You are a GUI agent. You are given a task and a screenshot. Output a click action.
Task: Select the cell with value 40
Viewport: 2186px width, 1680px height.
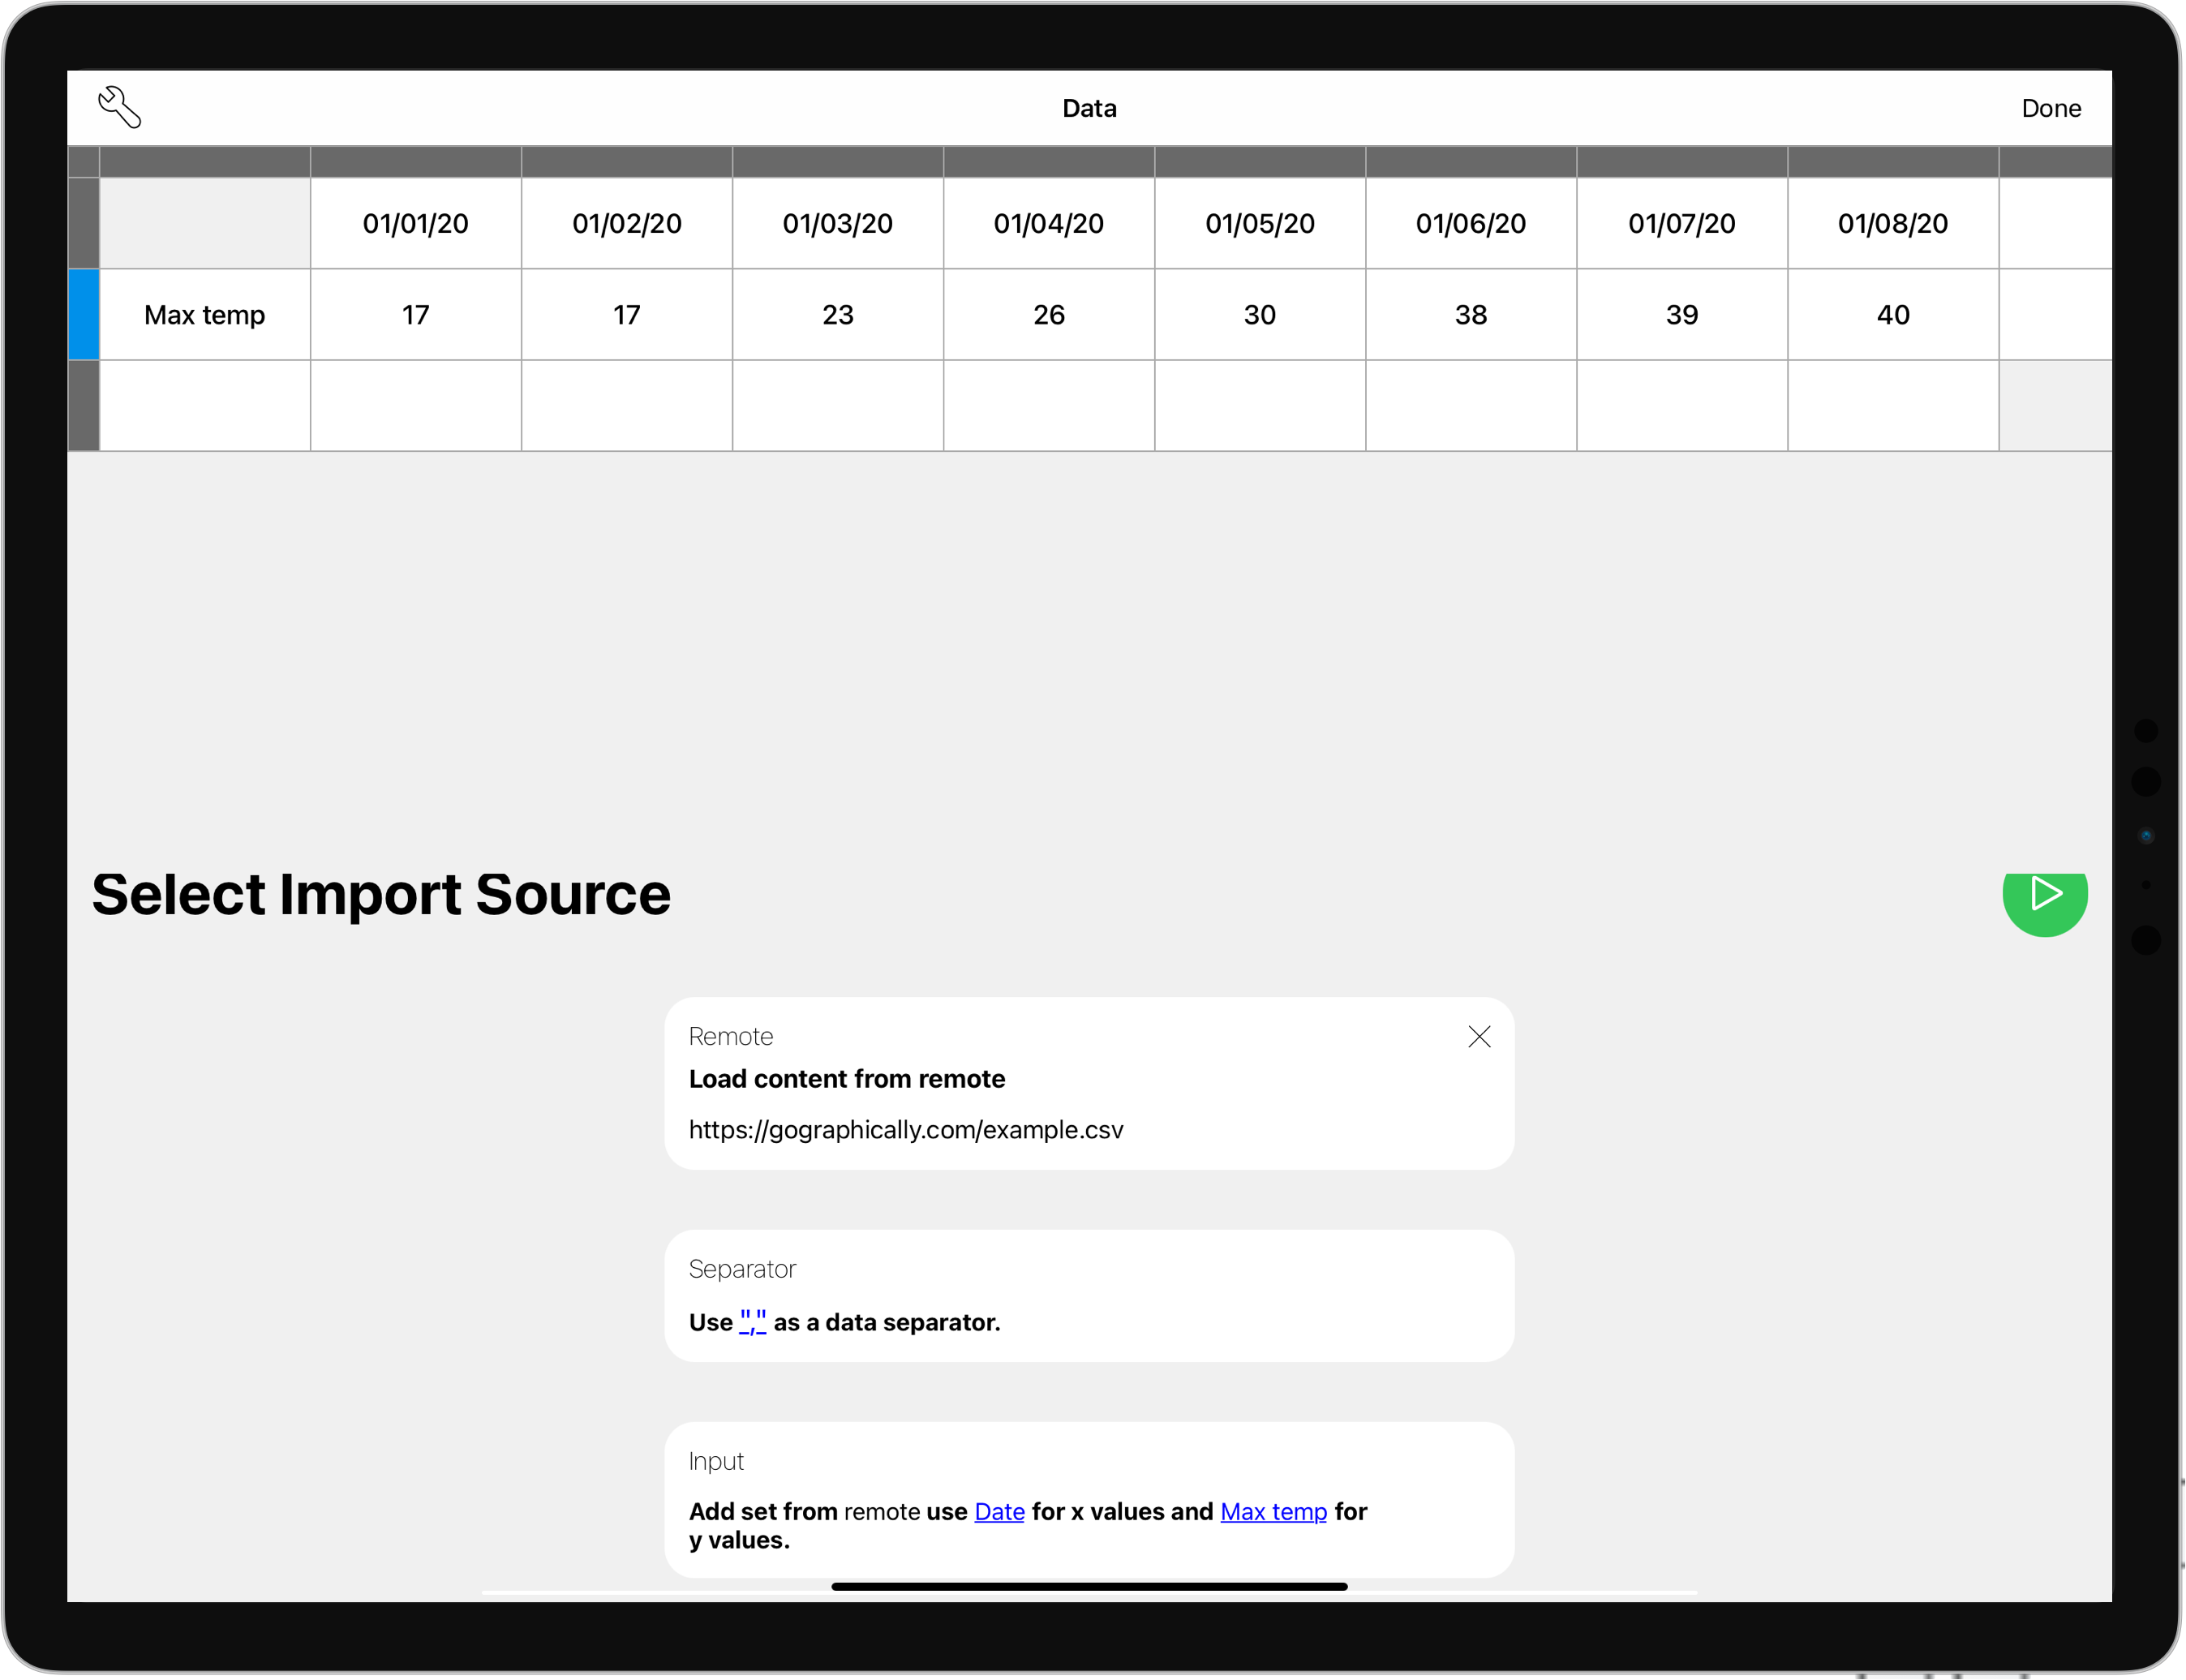(1893, 314)
